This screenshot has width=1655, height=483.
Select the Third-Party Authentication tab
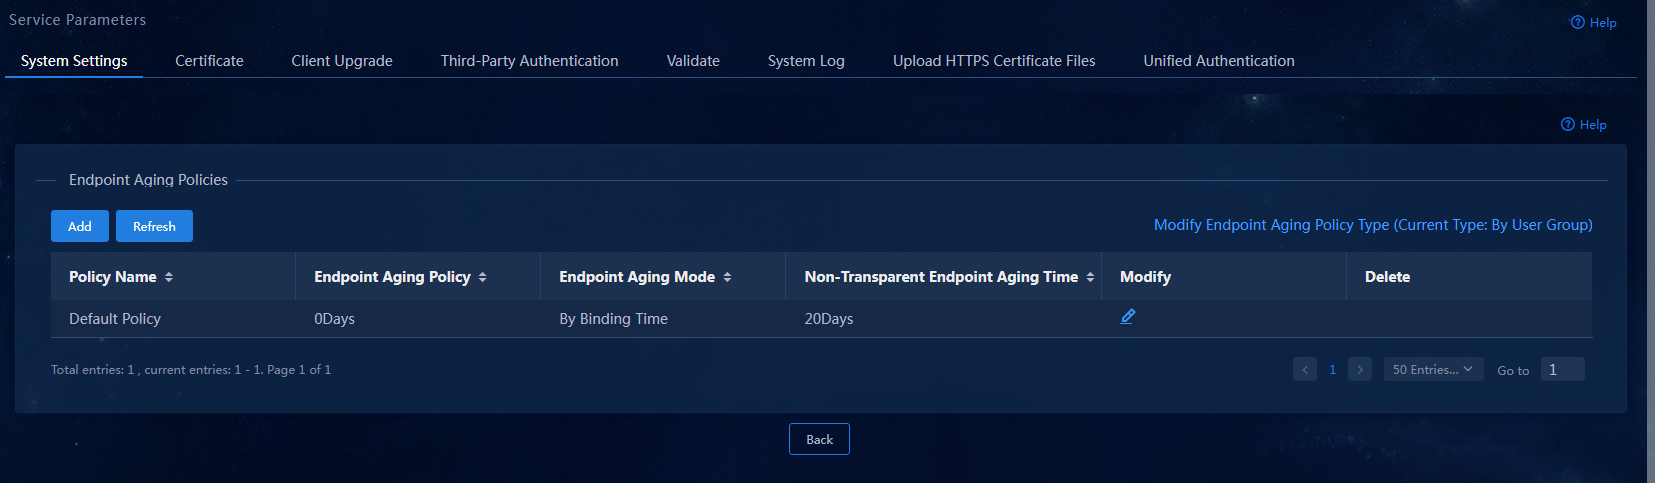pos(530,61)
